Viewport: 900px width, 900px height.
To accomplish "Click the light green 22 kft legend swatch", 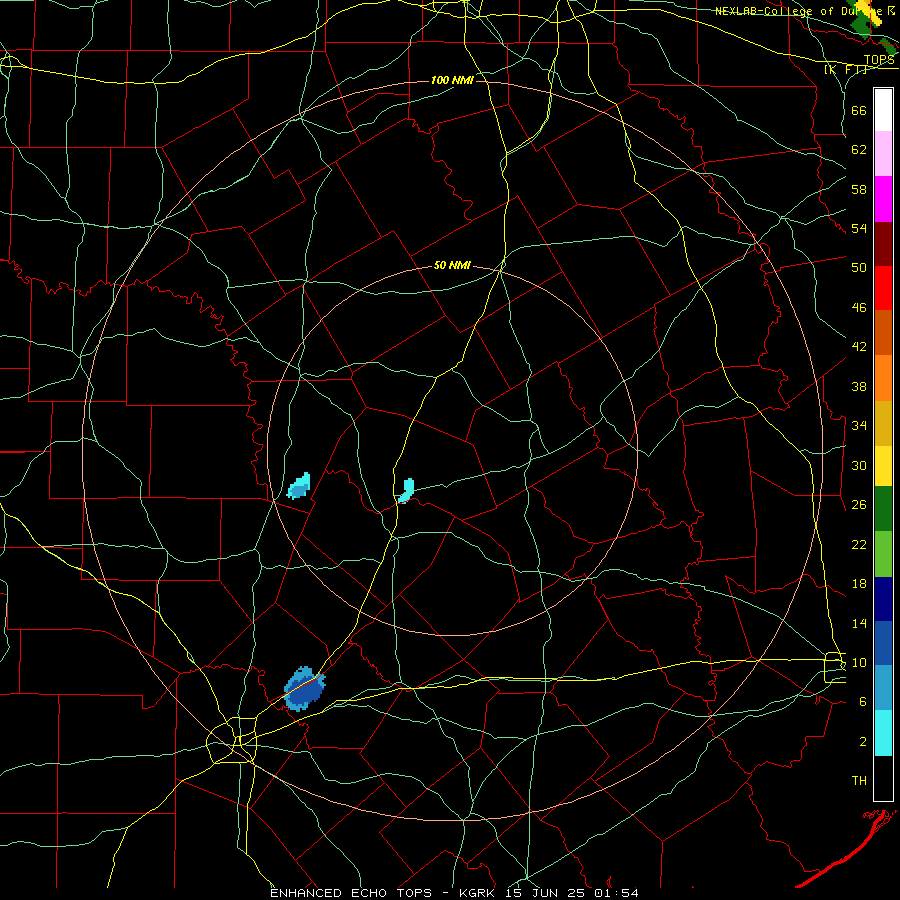I will [883, 554].
